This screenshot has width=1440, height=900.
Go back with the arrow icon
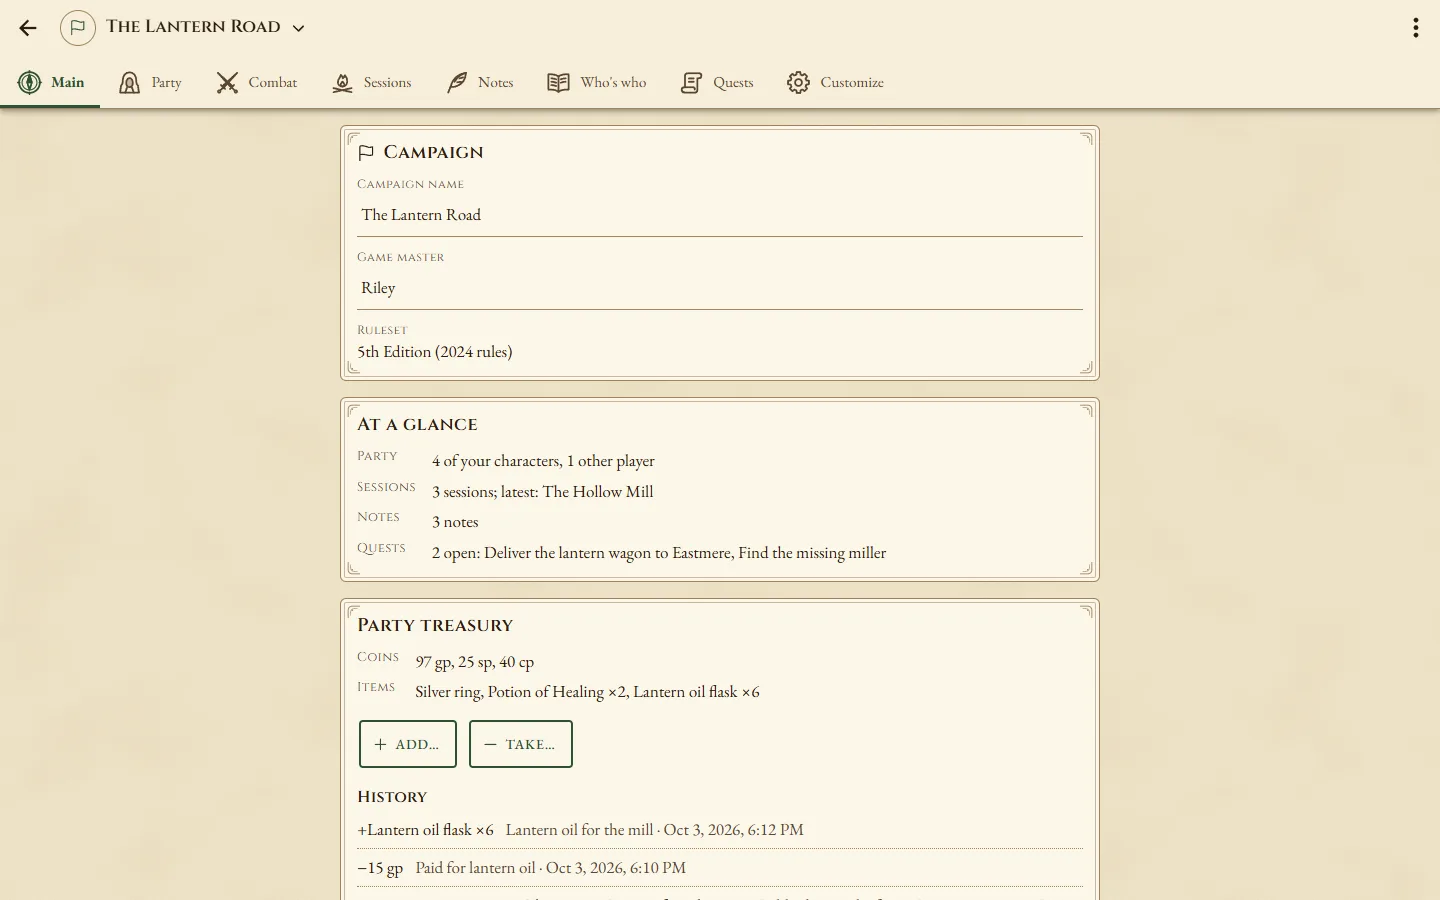(28, 28)
